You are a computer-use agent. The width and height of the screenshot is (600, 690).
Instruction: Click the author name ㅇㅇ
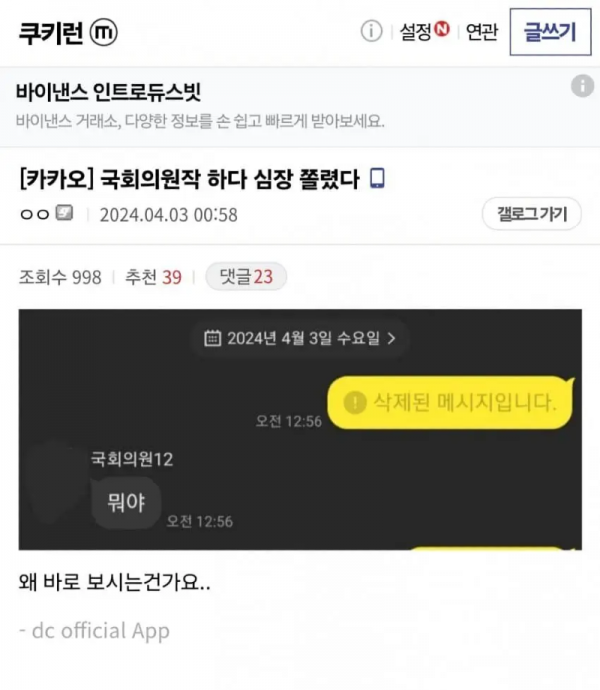pyautogui.click(x=35, y=214)
